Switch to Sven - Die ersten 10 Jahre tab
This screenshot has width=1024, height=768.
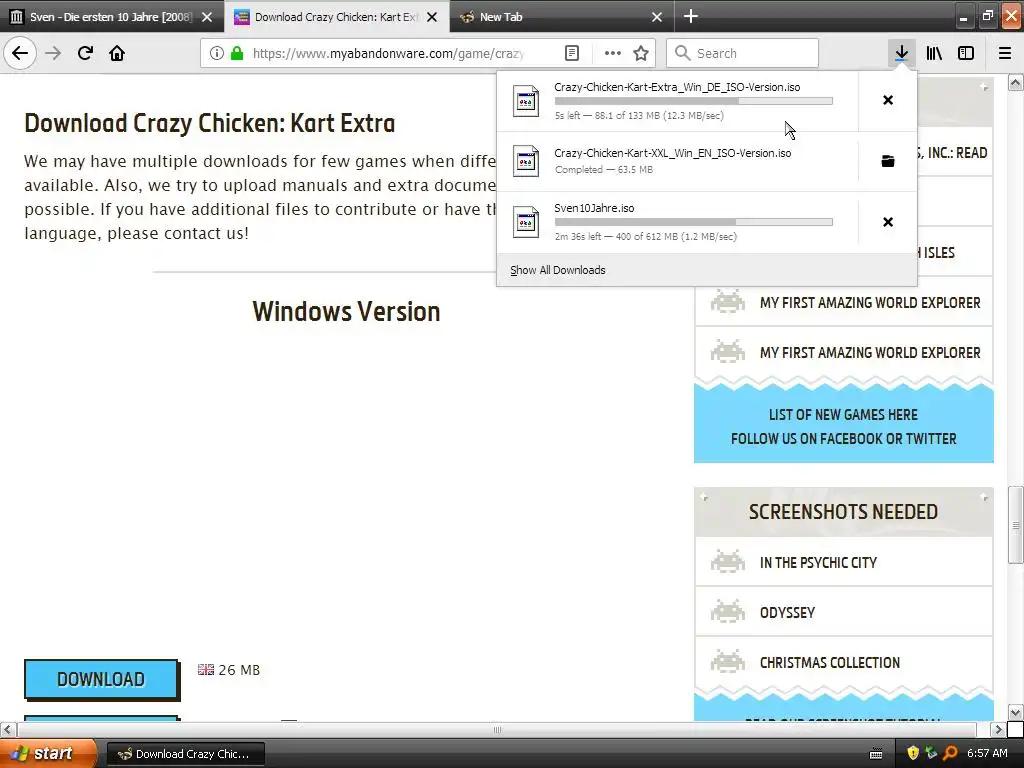point(111,17)
